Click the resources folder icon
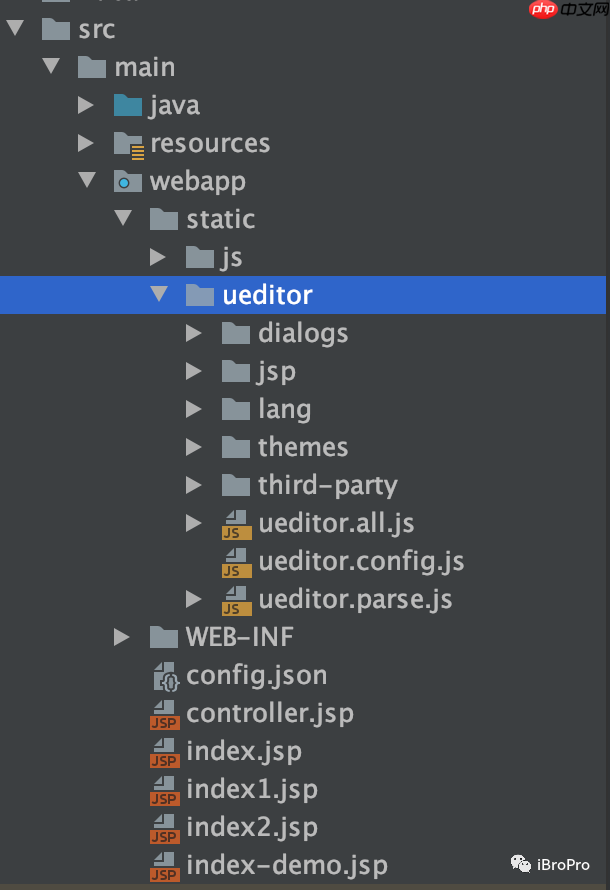Viewport: 610px width, 890px height. pos(129,145)
